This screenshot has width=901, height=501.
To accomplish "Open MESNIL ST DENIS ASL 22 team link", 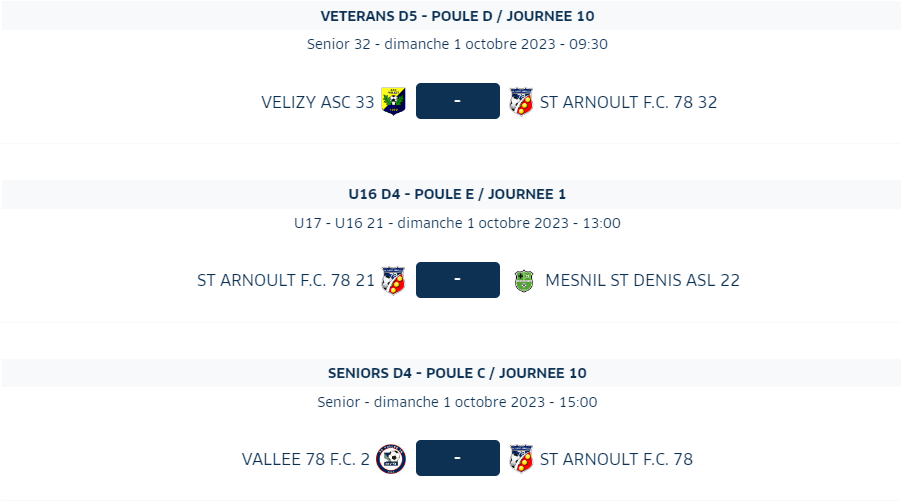I will tap(642, 280).
